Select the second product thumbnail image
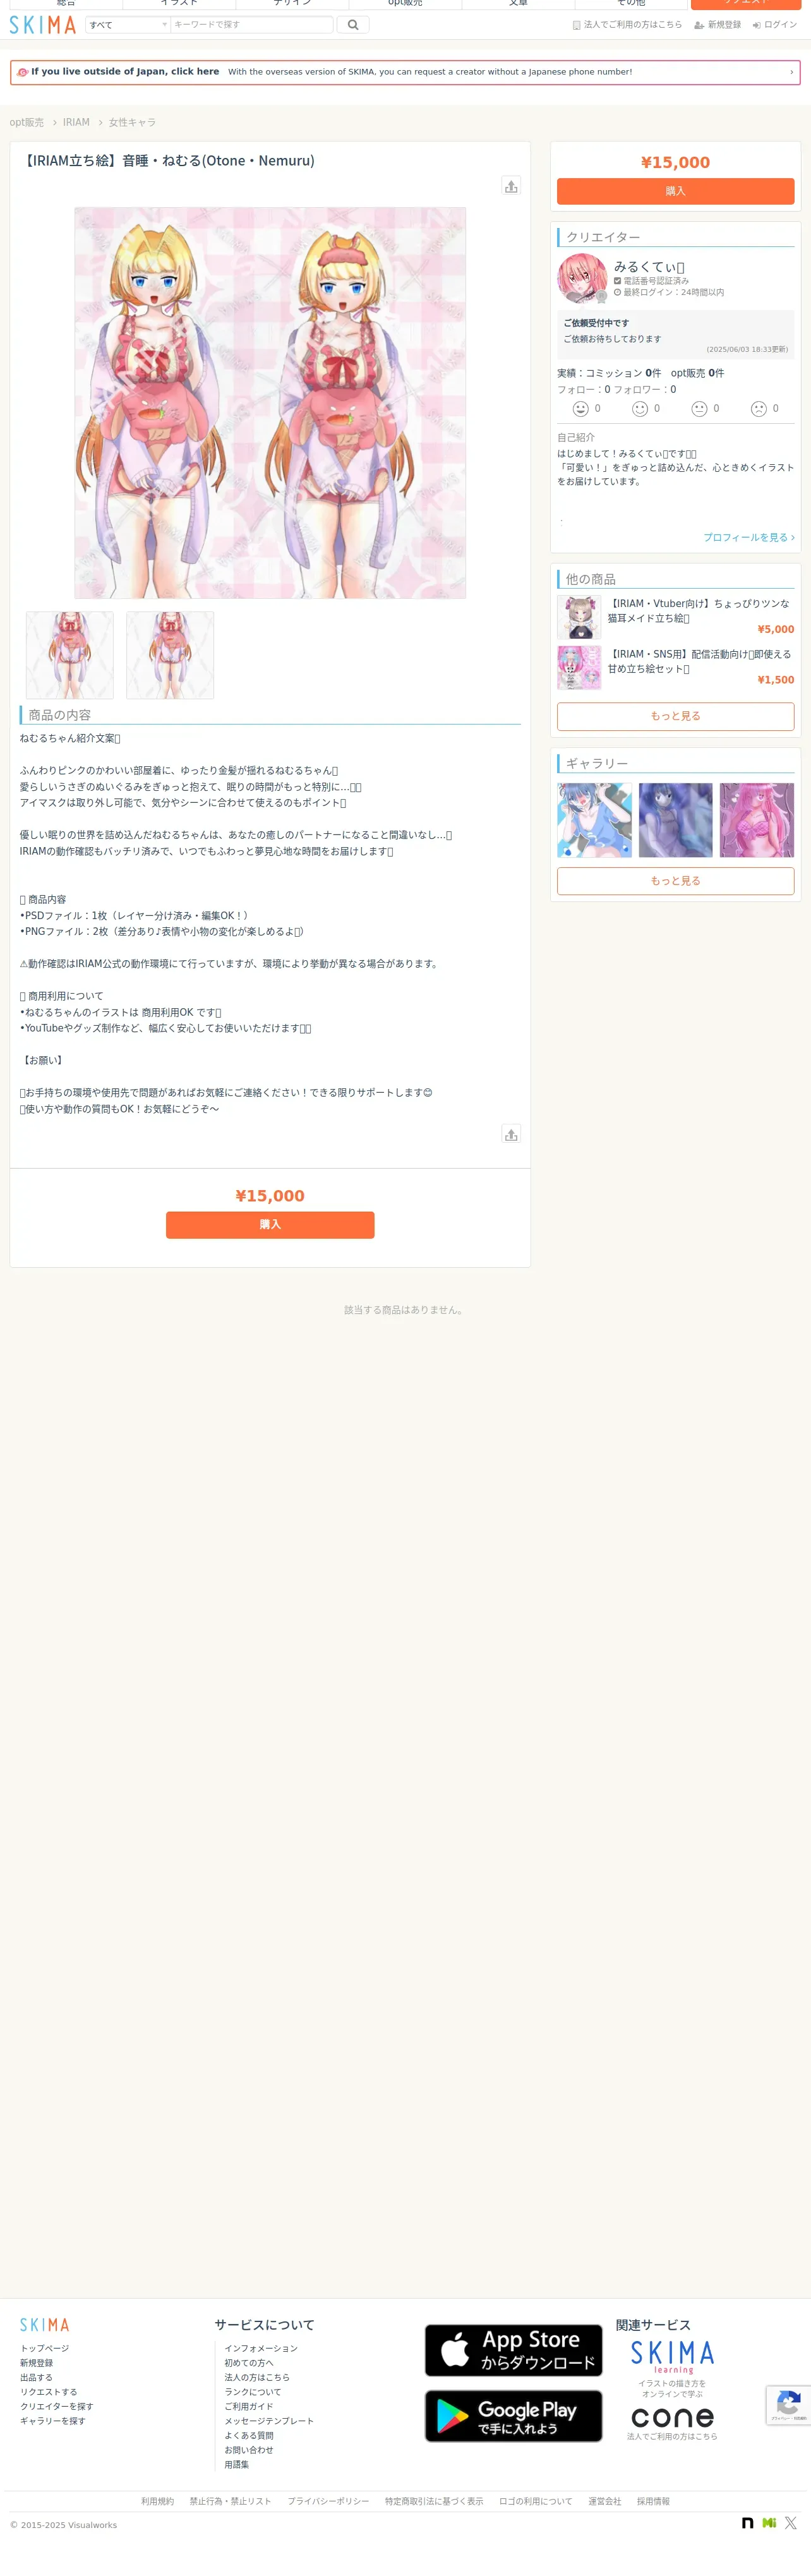Screen dimensions: 811x2576 coord(170,655)
